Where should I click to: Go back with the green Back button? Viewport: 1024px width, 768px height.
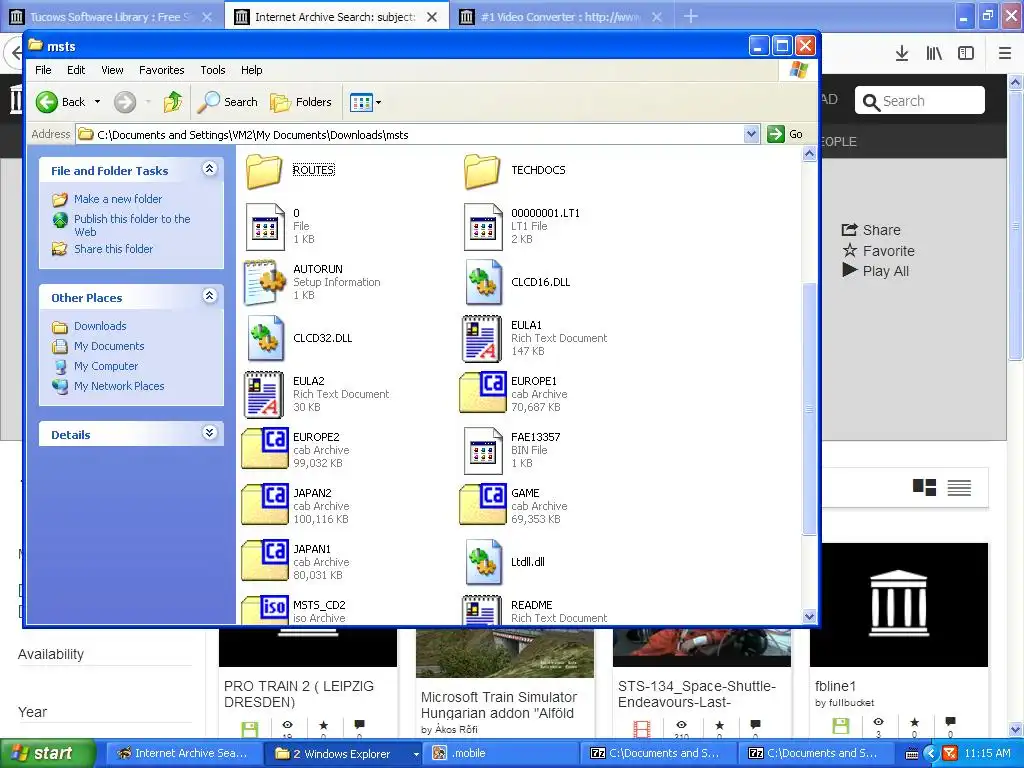[x=60, y=102]
